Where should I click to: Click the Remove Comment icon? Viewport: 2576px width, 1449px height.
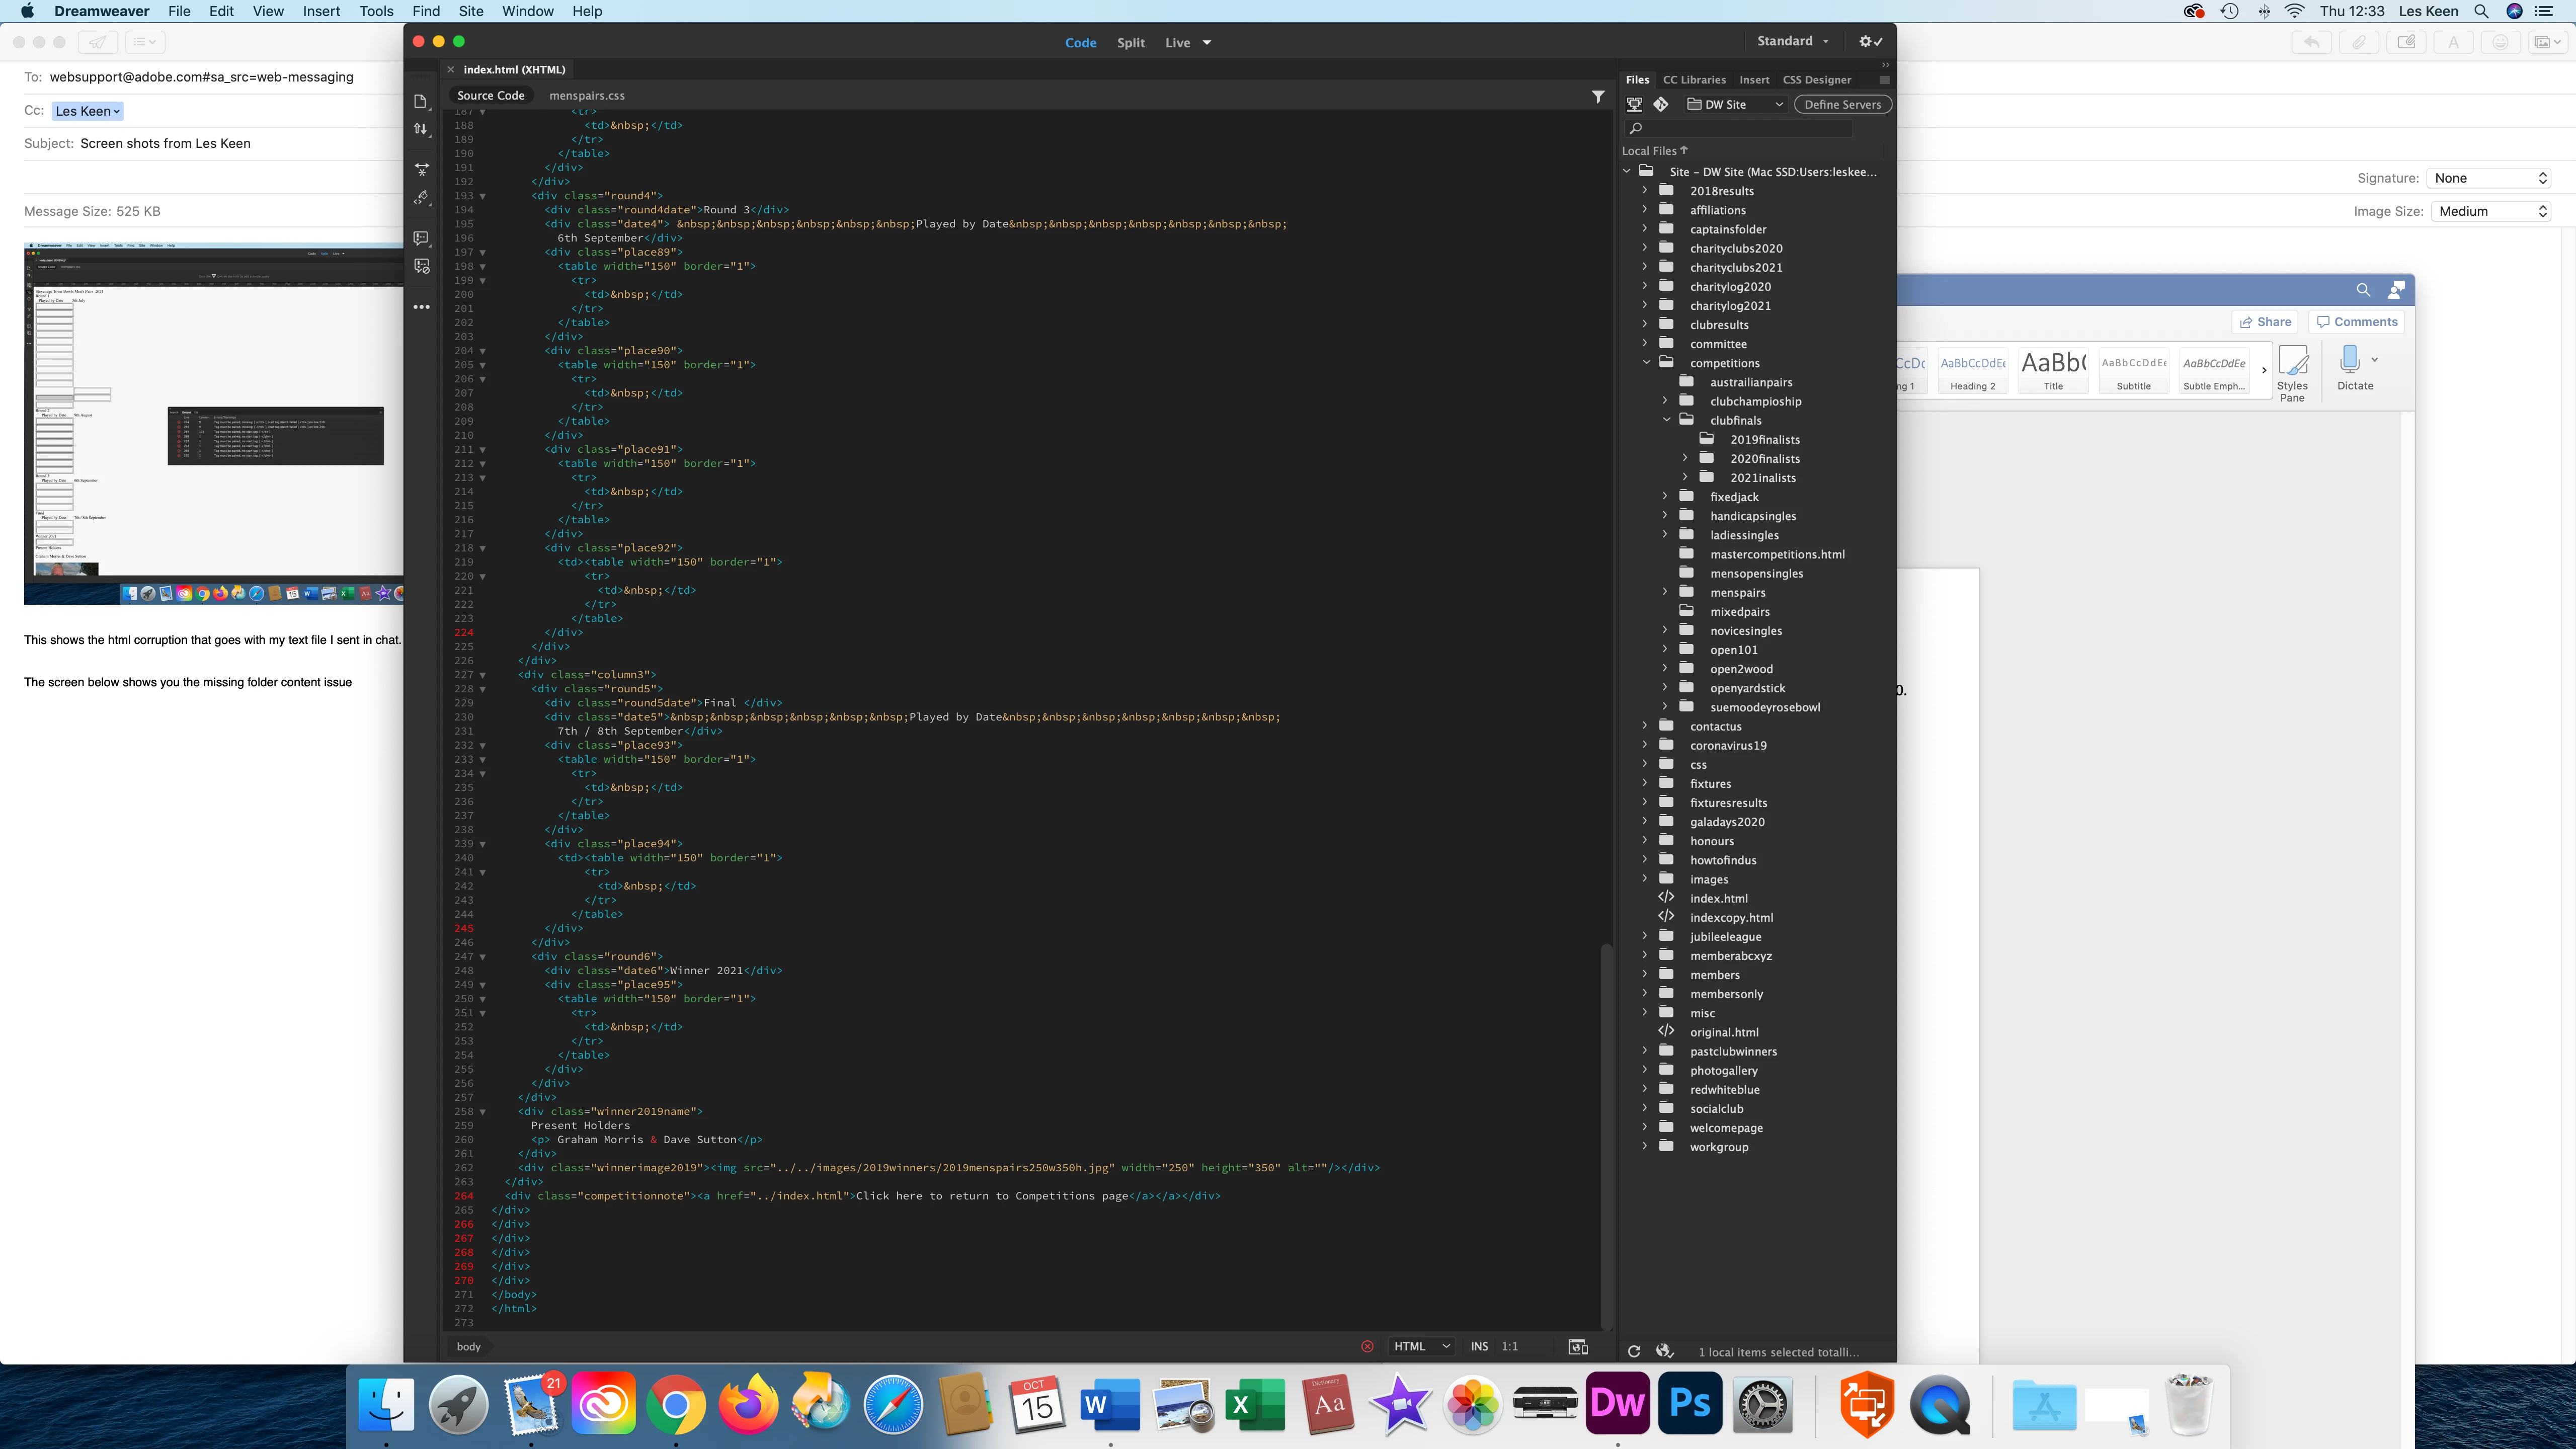[421, 266]
